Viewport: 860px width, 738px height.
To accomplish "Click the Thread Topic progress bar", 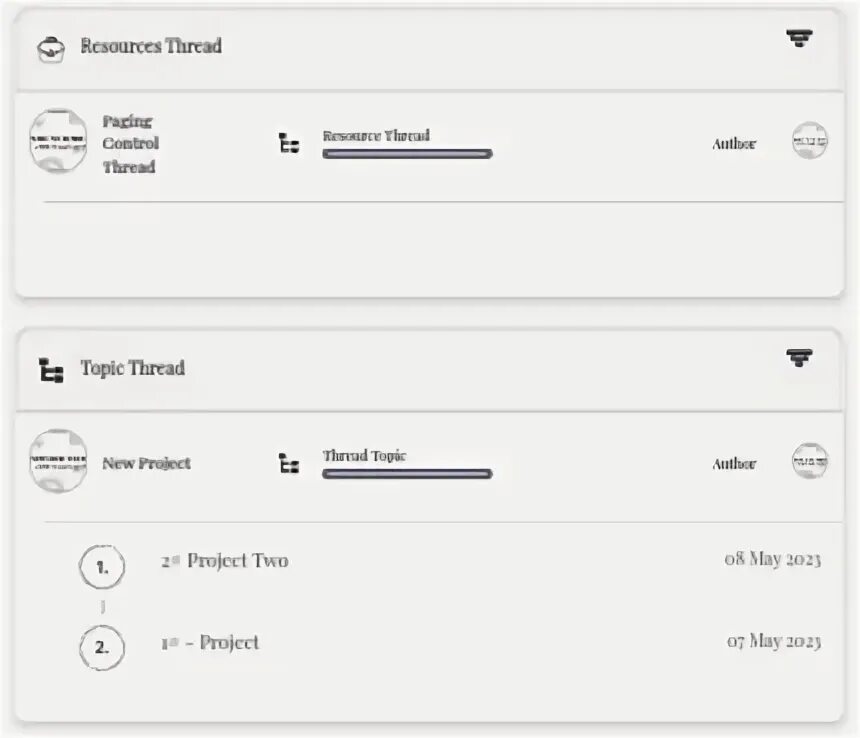I will click(407, 474).
